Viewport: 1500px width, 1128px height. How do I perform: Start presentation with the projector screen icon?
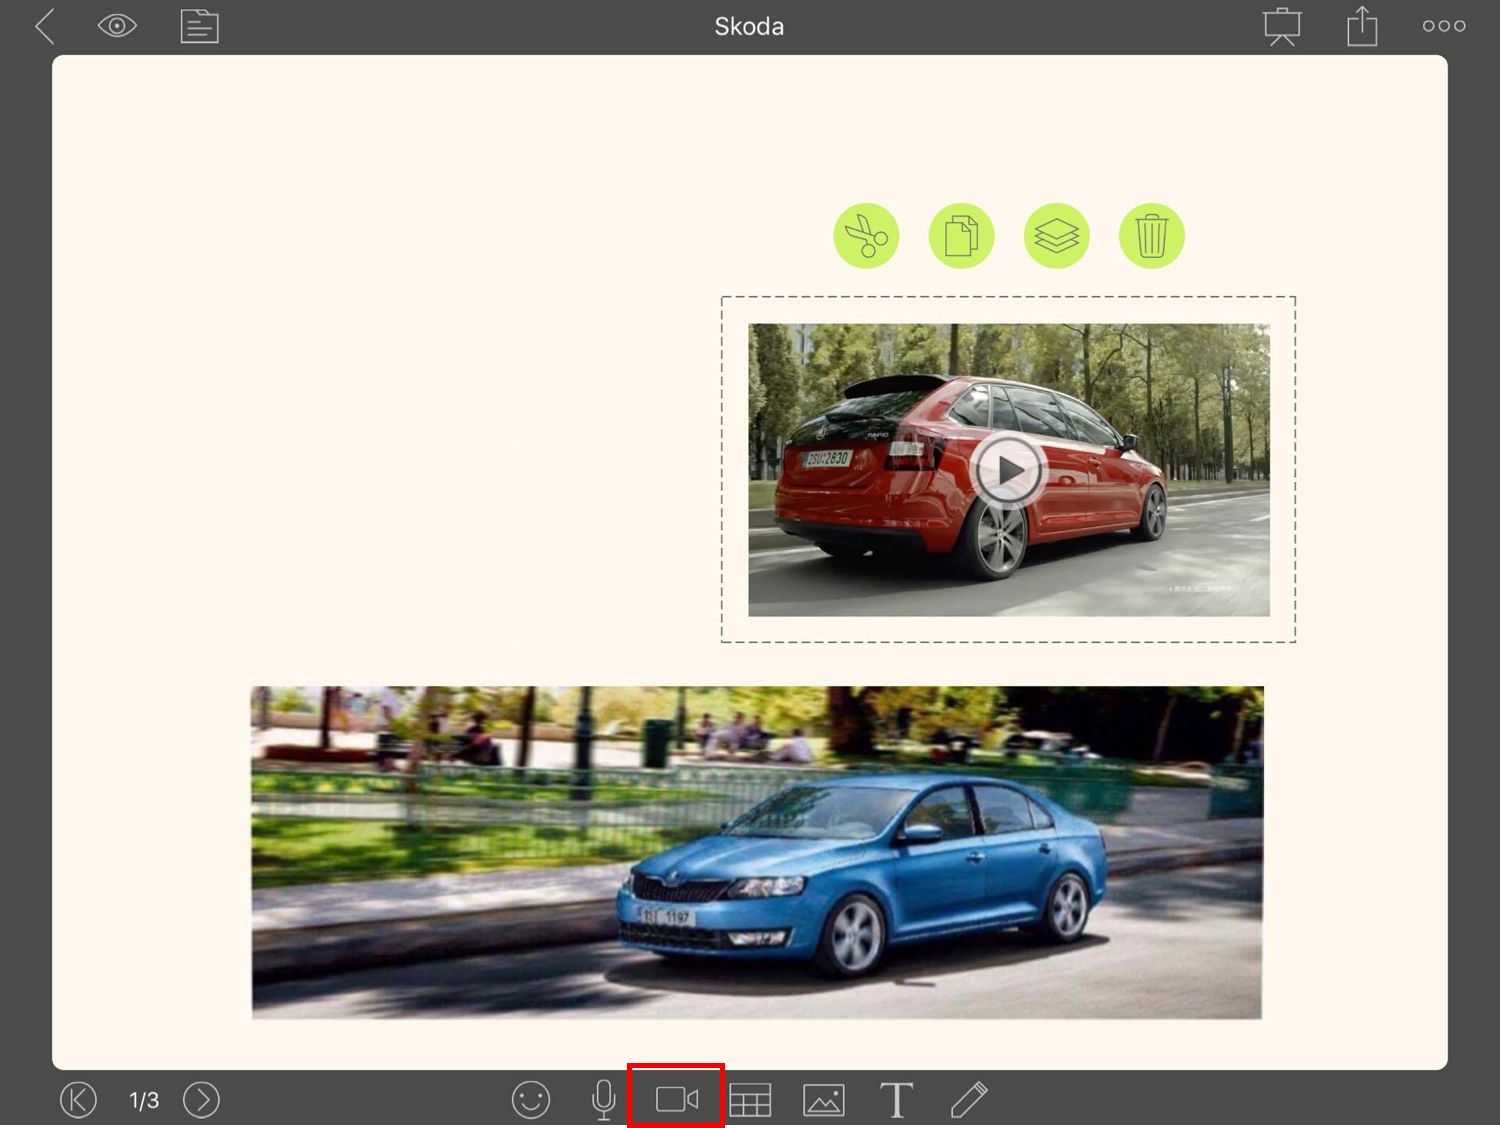click(x=1282, y=27)
